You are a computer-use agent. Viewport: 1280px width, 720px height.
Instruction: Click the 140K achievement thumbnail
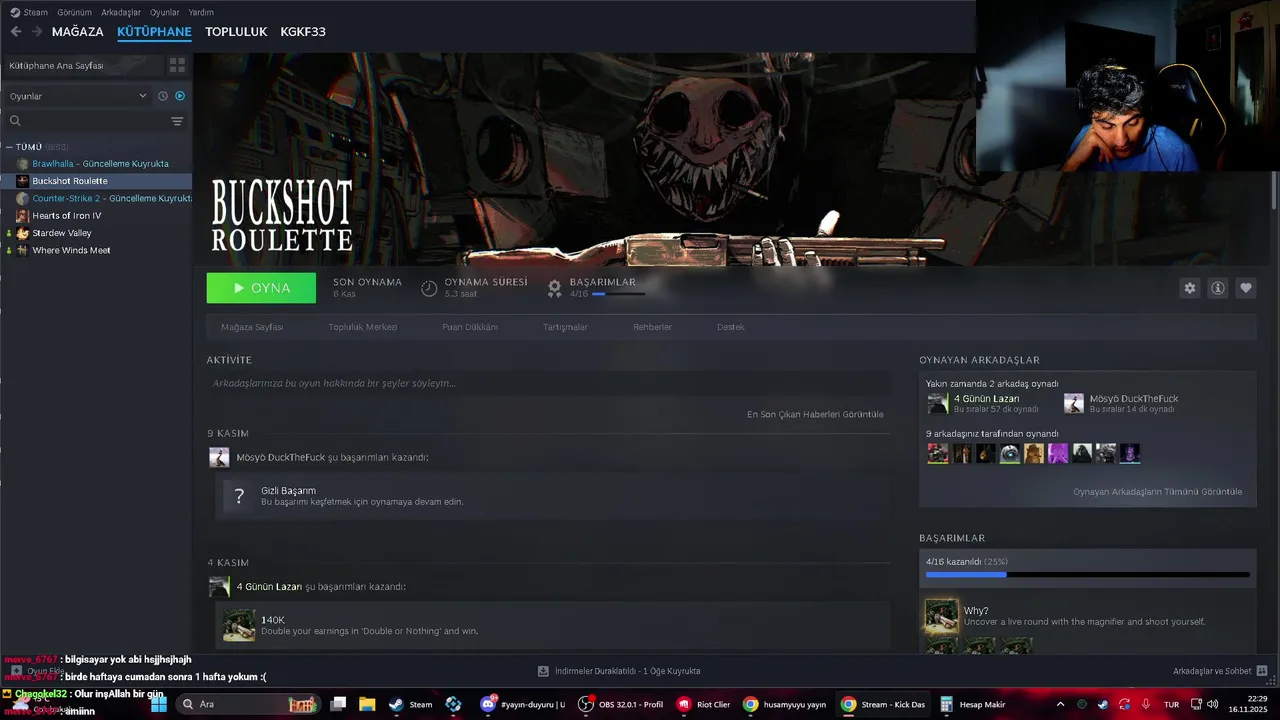(239, 625)
